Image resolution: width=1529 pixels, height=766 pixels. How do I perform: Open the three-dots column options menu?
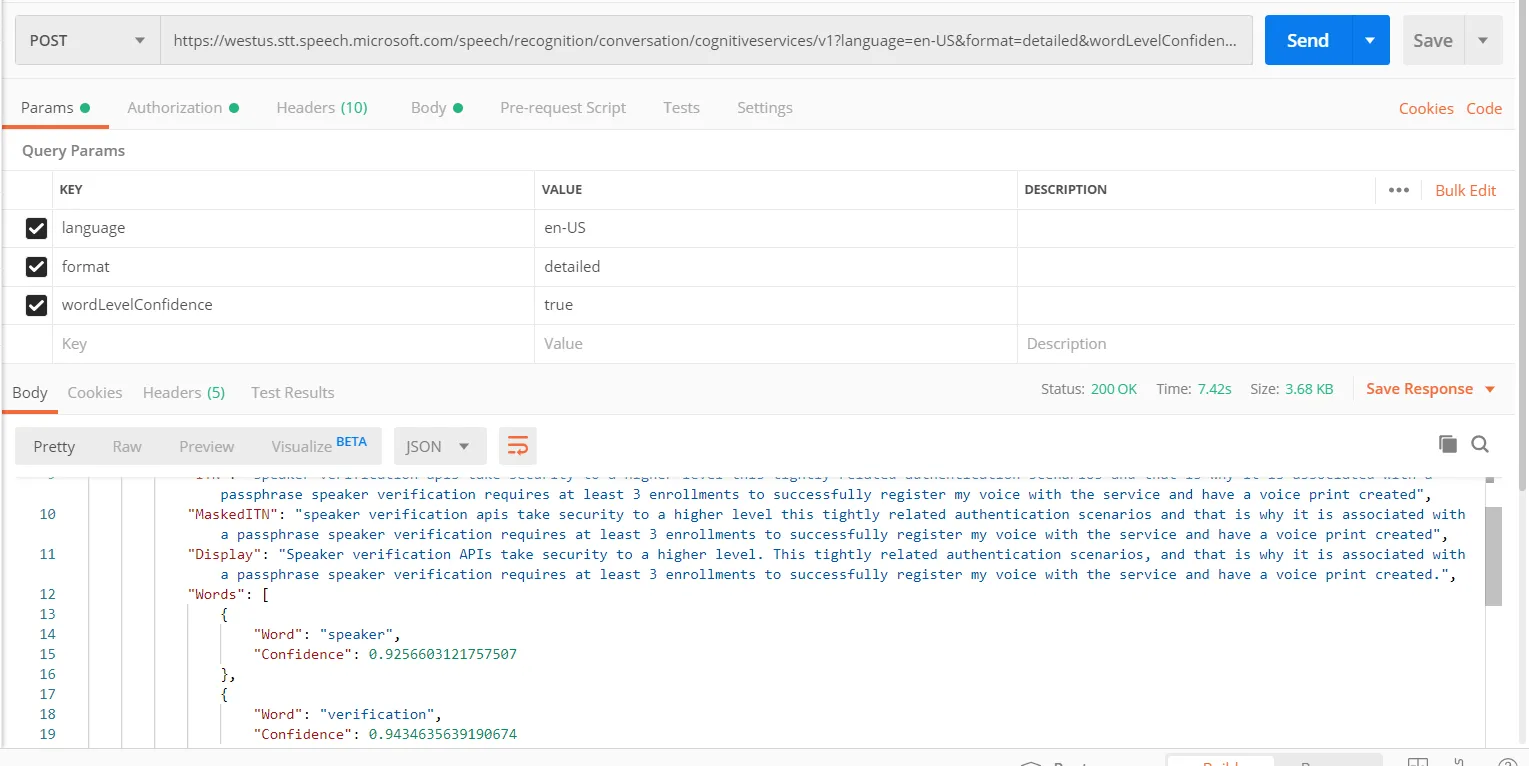point(1399,190)
